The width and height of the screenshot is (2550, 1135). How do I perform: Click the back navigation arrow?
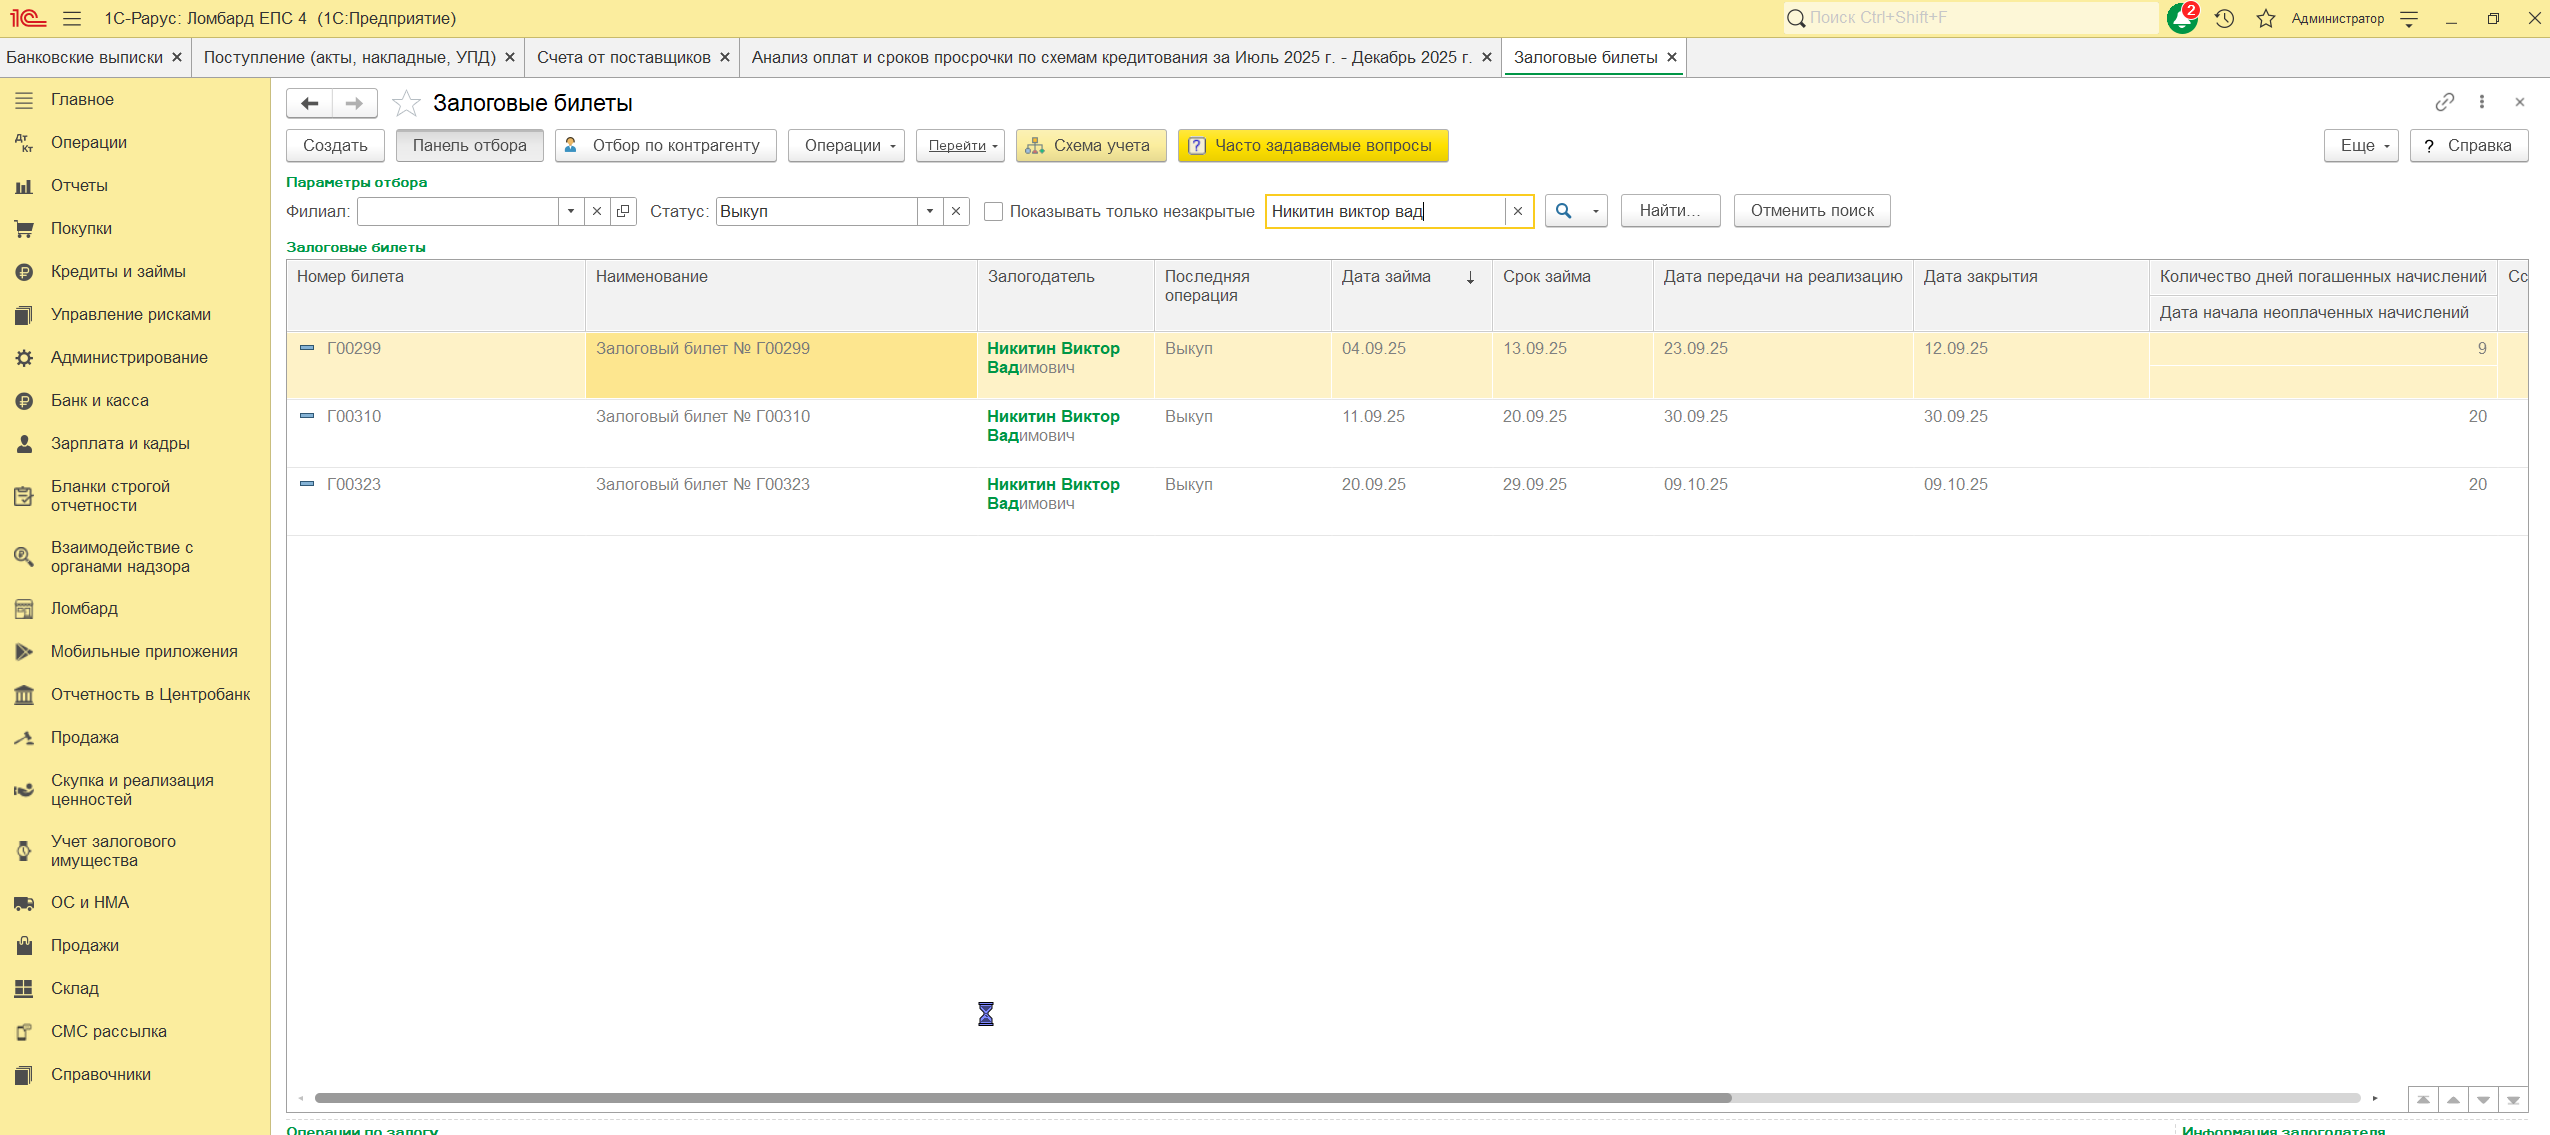point(310,103)
